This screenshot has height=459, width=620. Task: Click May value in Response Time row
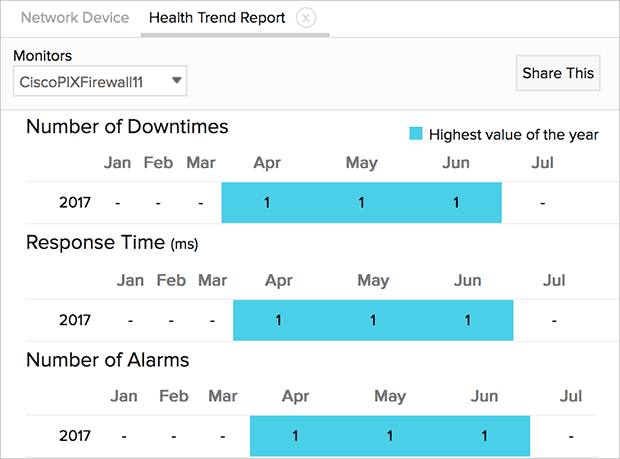pos(373,320)
